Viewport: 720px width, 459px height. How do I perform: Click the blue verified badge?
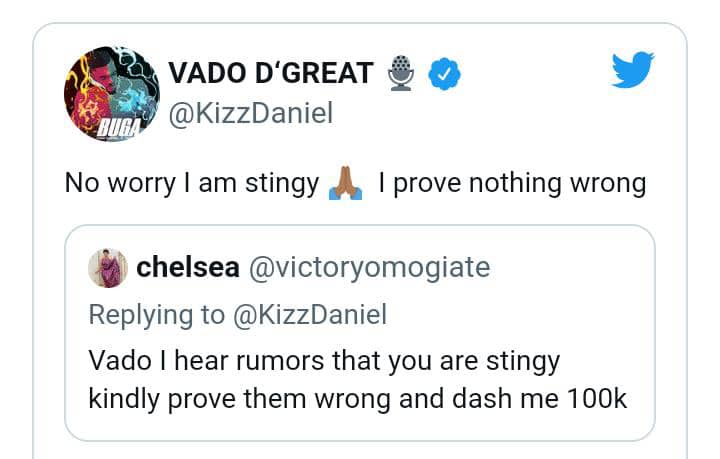tap(442, 73)
